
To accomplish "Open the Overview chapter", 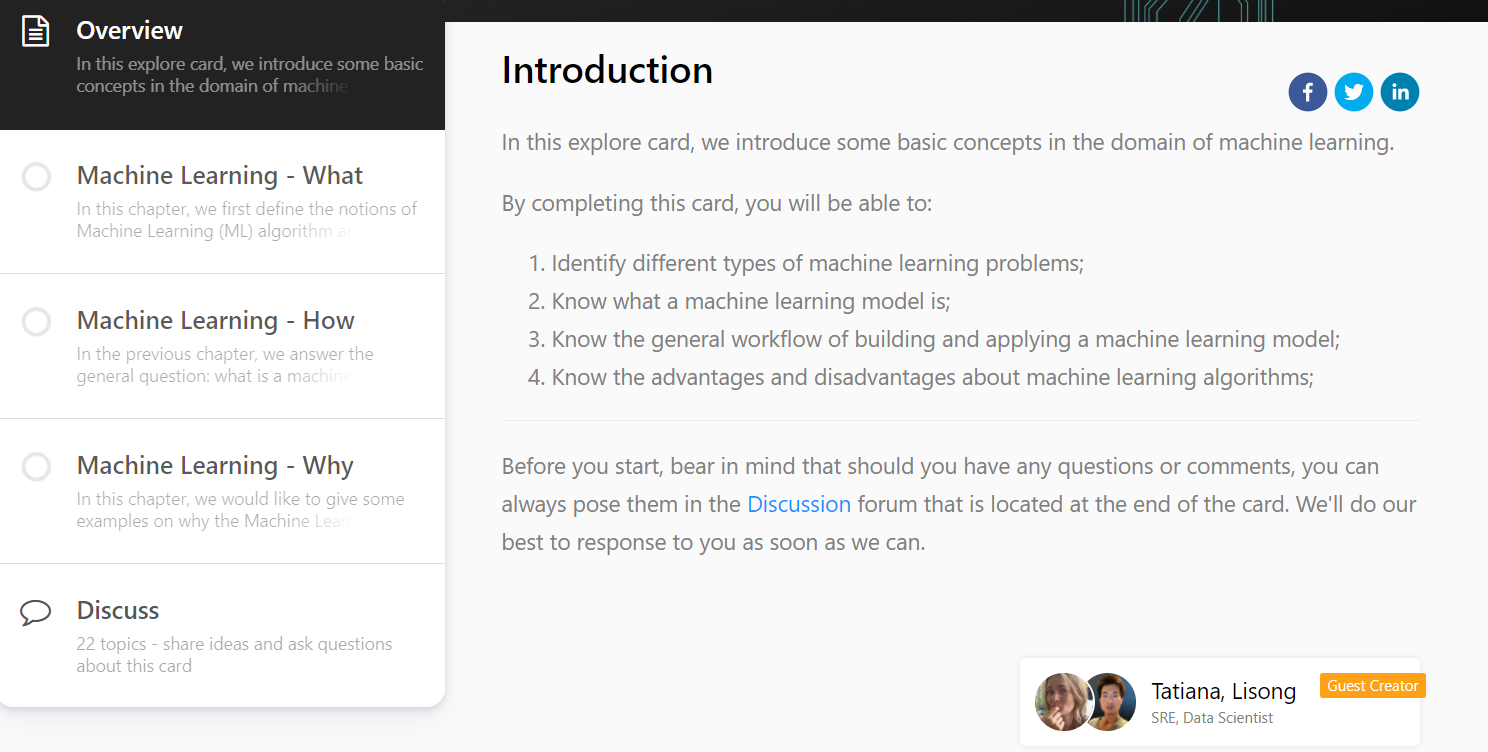I will 130,30.
